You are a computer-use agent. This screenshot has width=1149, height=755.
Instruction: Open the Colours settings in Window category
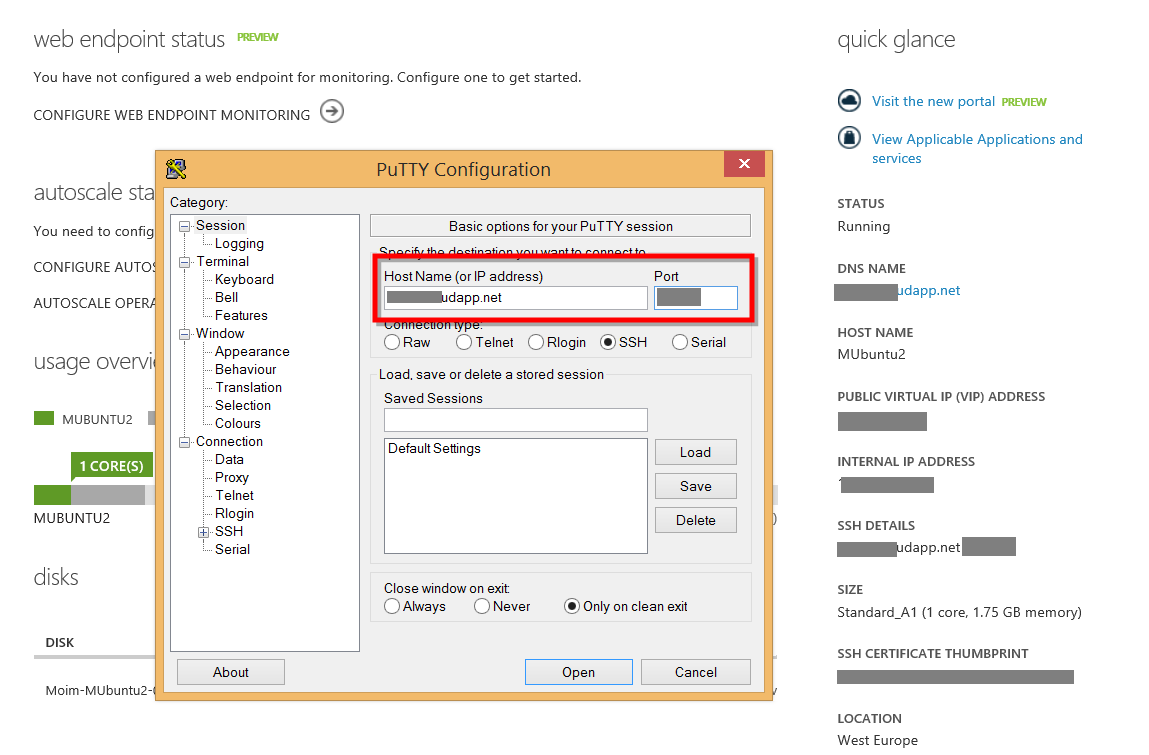(x=237, y=423)
